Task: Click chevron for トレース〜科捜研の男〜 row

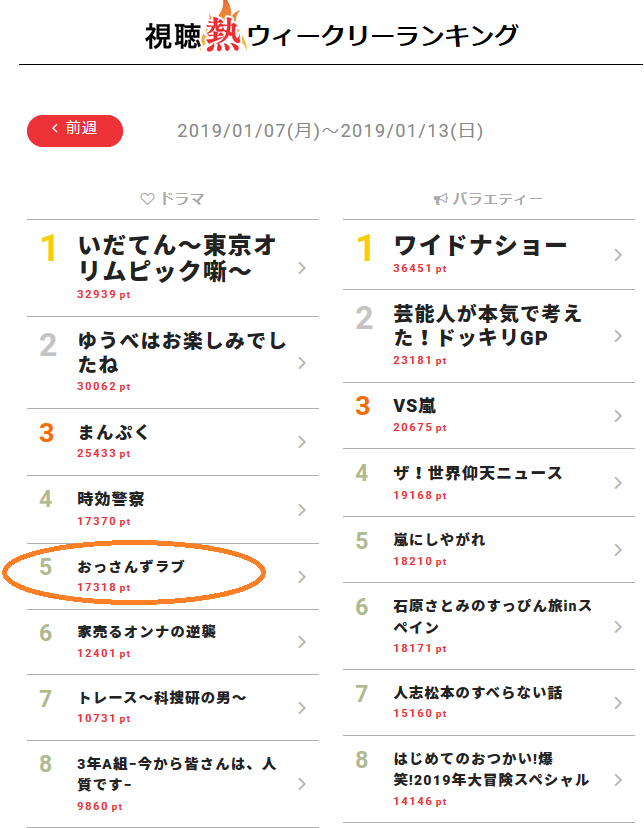Action: [x=302, y=708]
